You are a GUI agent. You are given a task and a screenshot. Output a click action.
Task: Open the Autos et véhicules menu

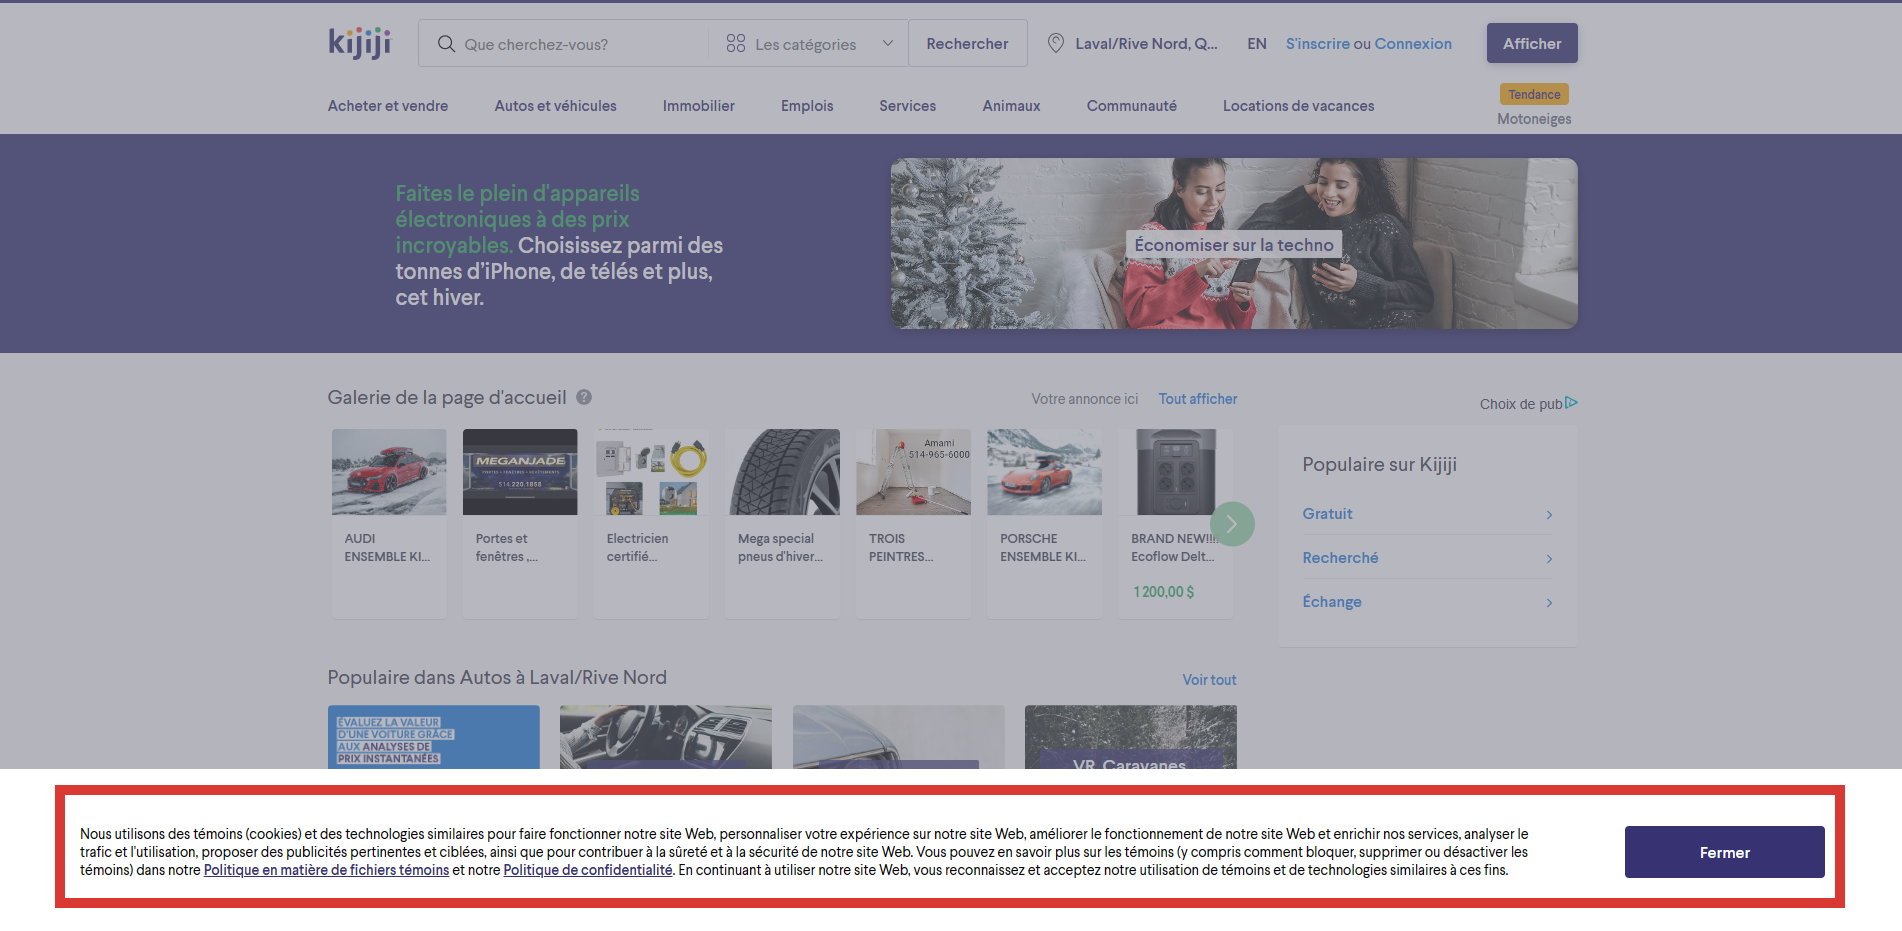[555, 105]
